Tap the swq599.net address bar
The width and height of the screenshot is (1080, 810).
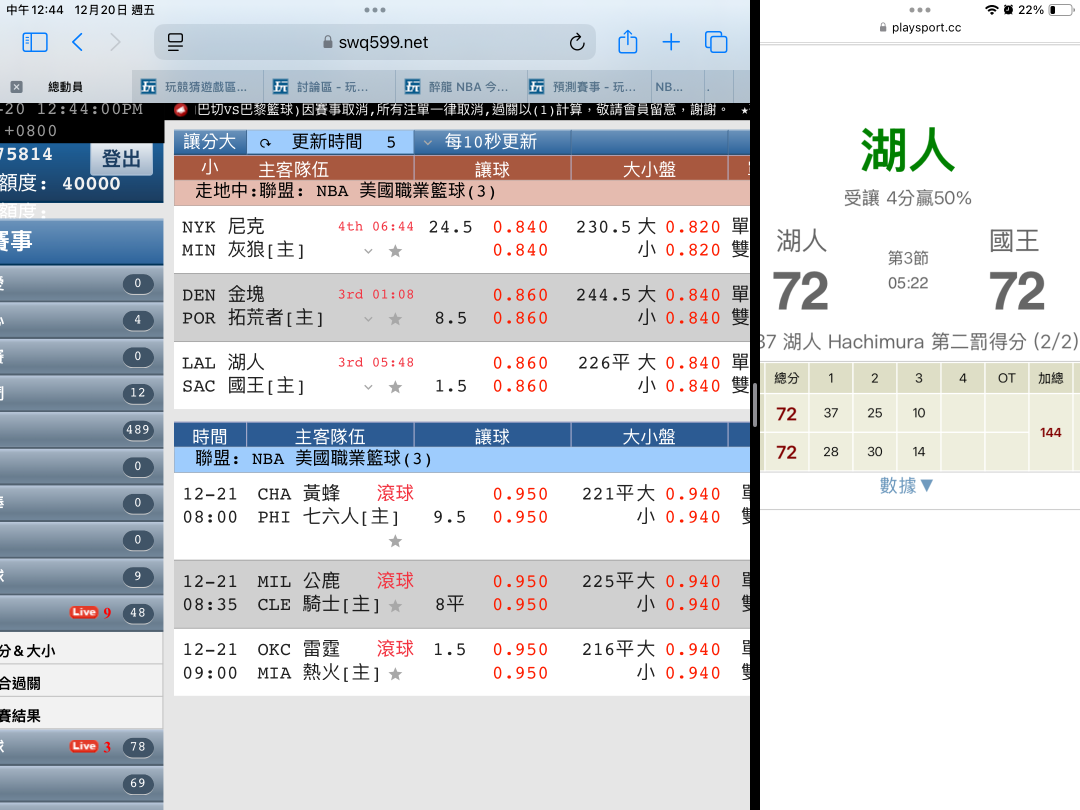click(x=375, y=43)
